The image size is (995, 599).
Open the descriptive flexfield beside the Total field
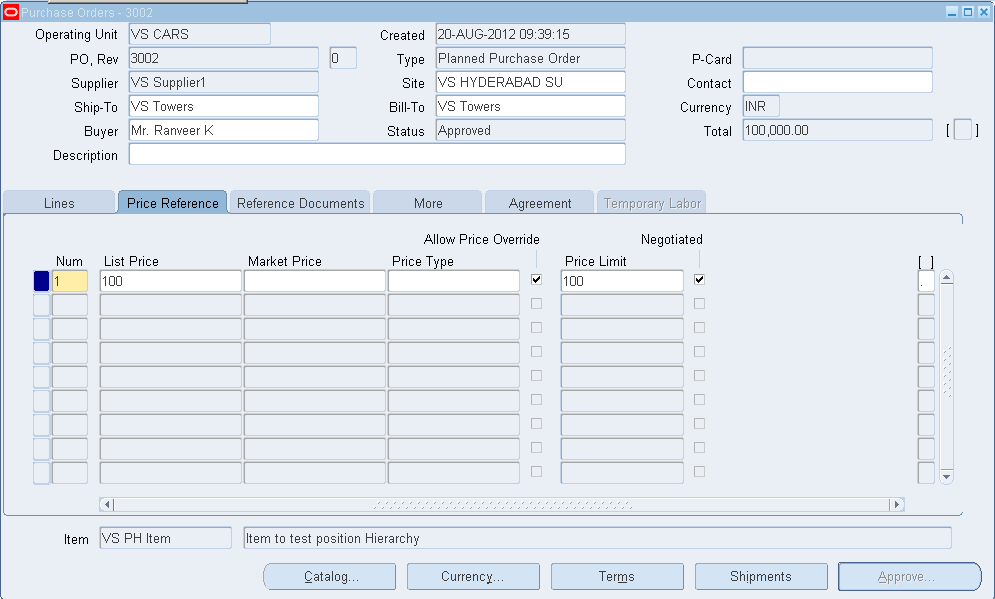tap(964, 130)
